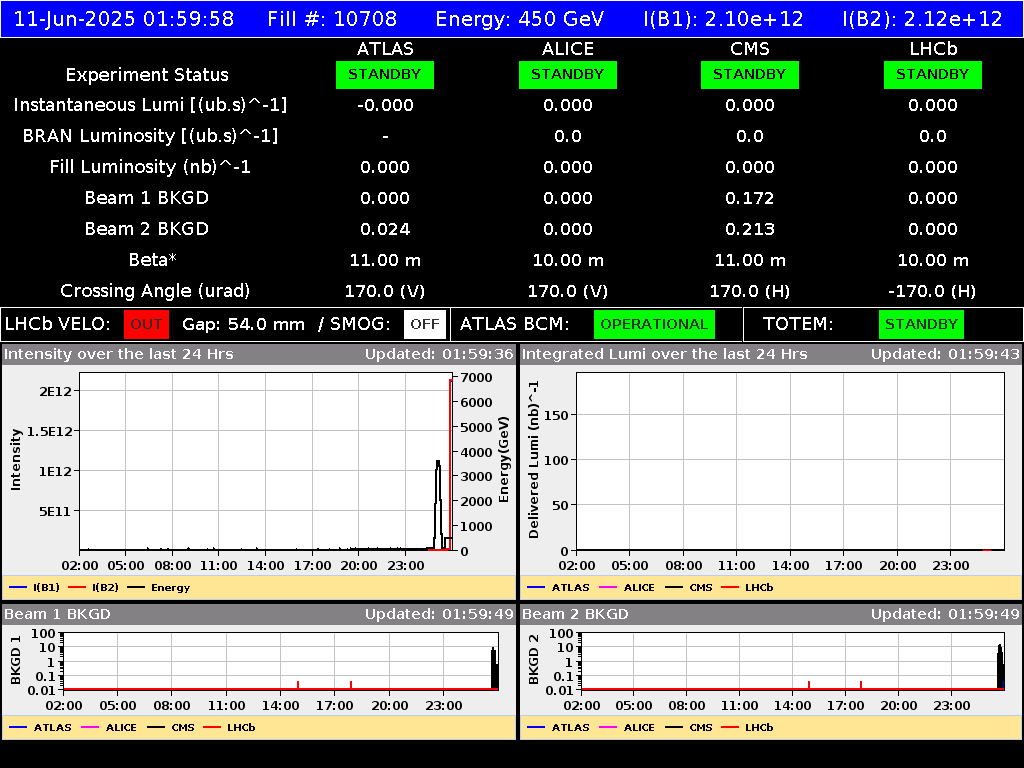The width and height of the screenshot is (1024, 768).
Task: Click the Experiment Status row label
Action: click(147, 75)
